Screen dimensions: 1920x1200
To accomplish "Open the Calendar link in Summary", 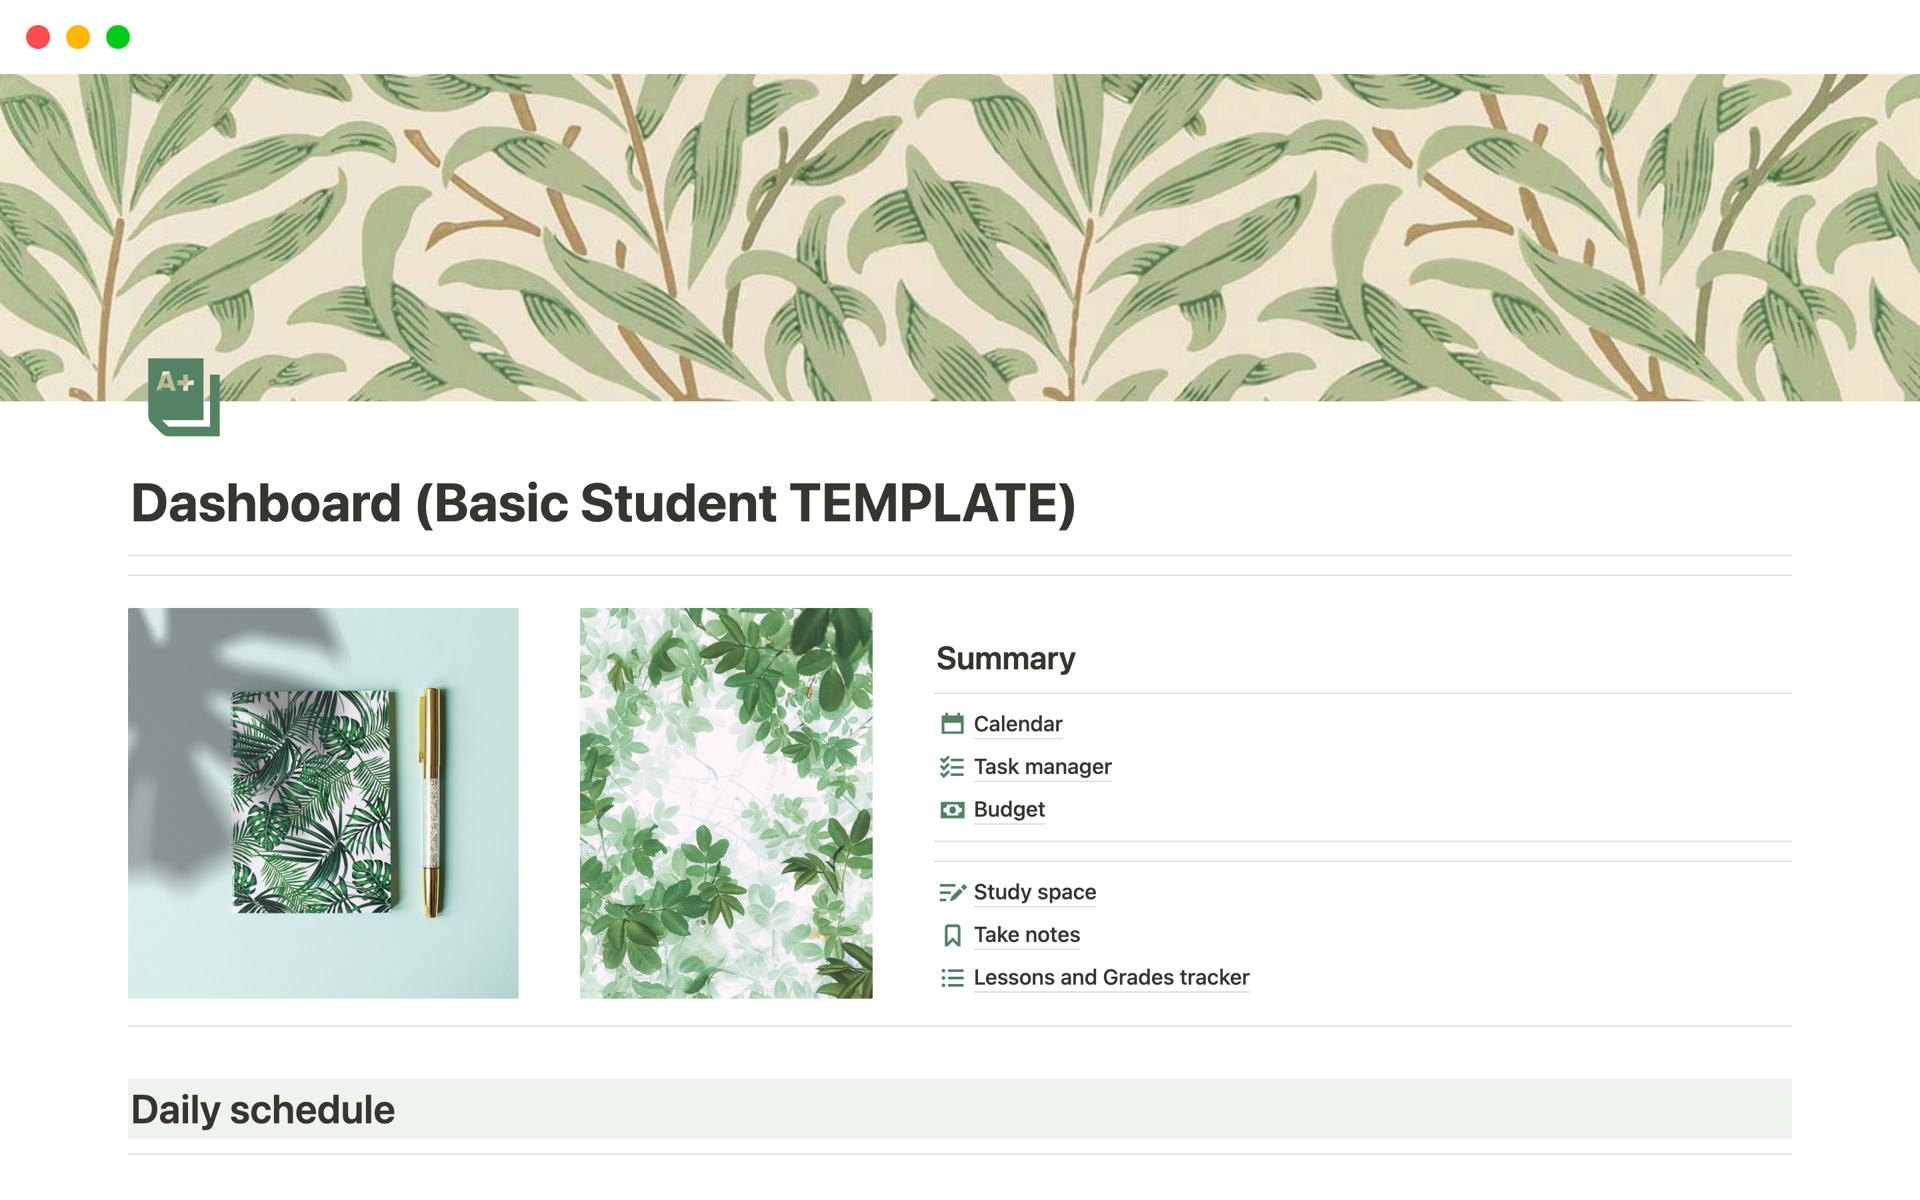I will [x=1016, y=722].
